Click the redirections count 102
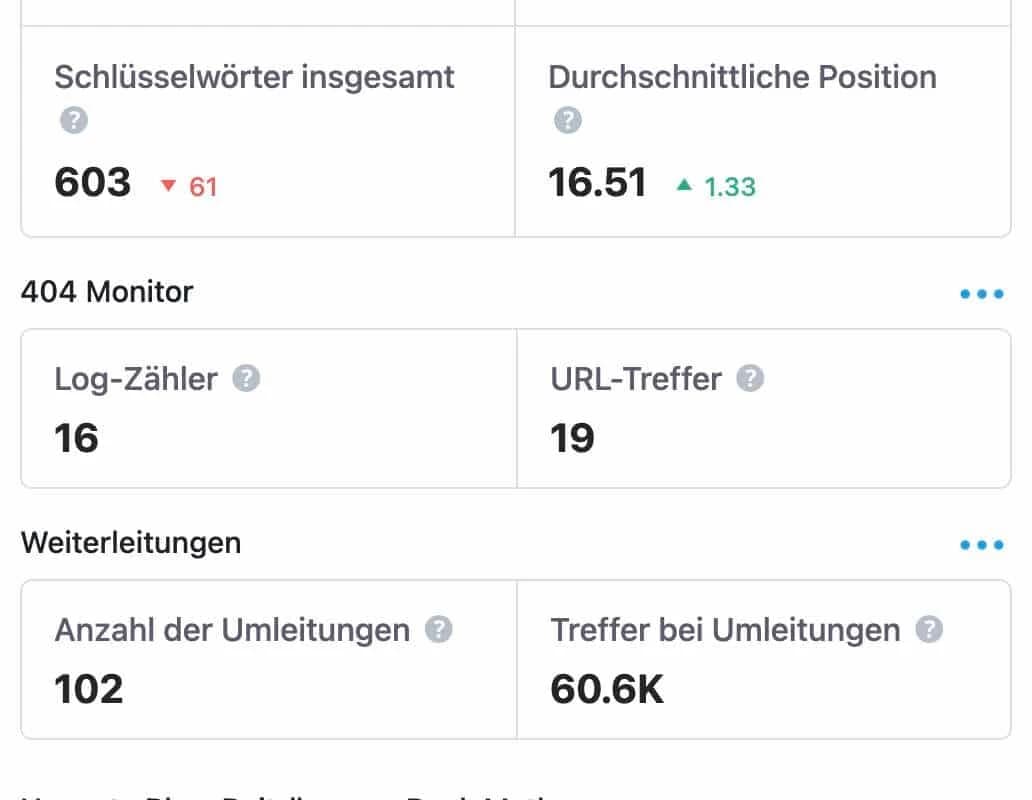The image size is (1032, 800). click(89, 689)
